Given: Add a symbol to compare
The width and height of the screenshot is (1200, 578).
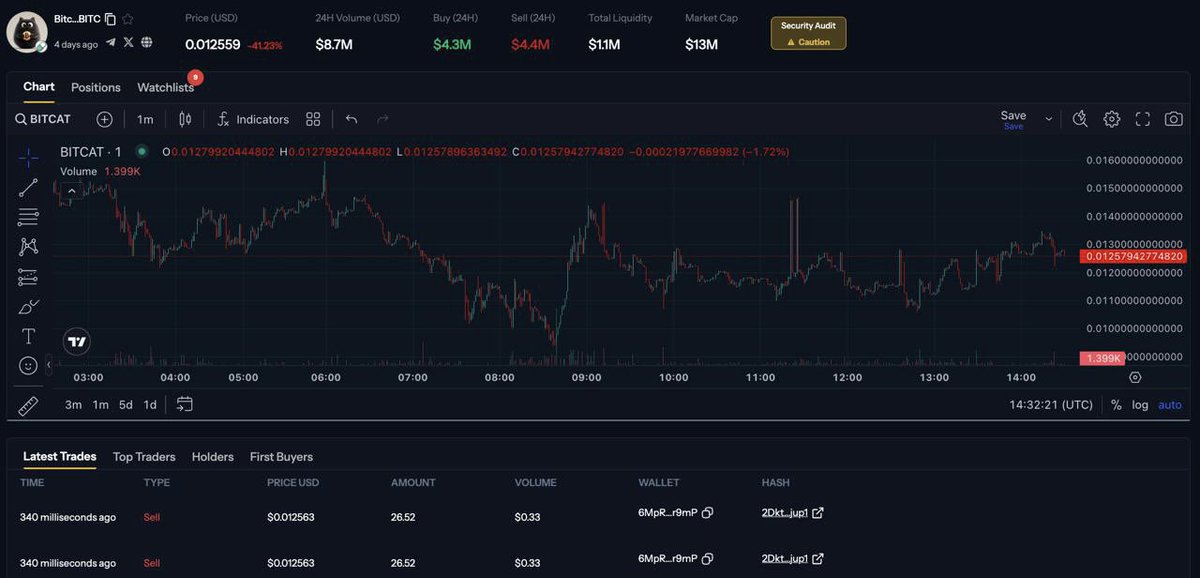Looking at the screenshot, I should 104,119.
